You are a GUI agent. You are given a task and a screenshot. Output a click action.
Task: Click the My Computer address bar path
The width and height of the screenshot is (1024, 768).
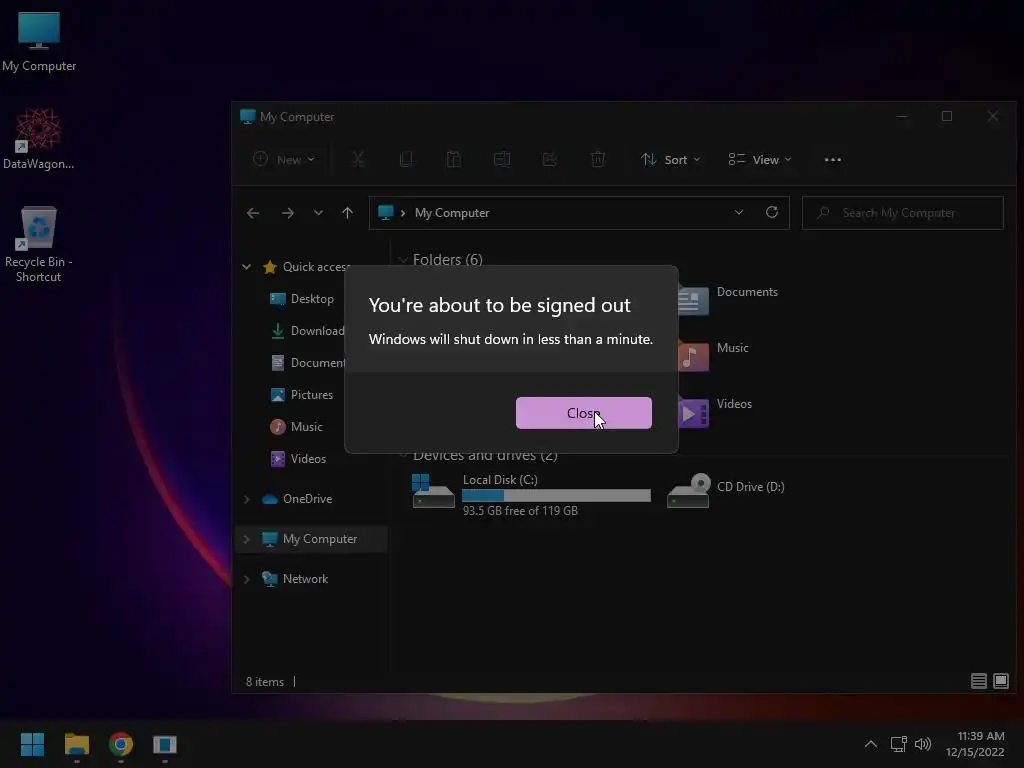coord(452,213)
